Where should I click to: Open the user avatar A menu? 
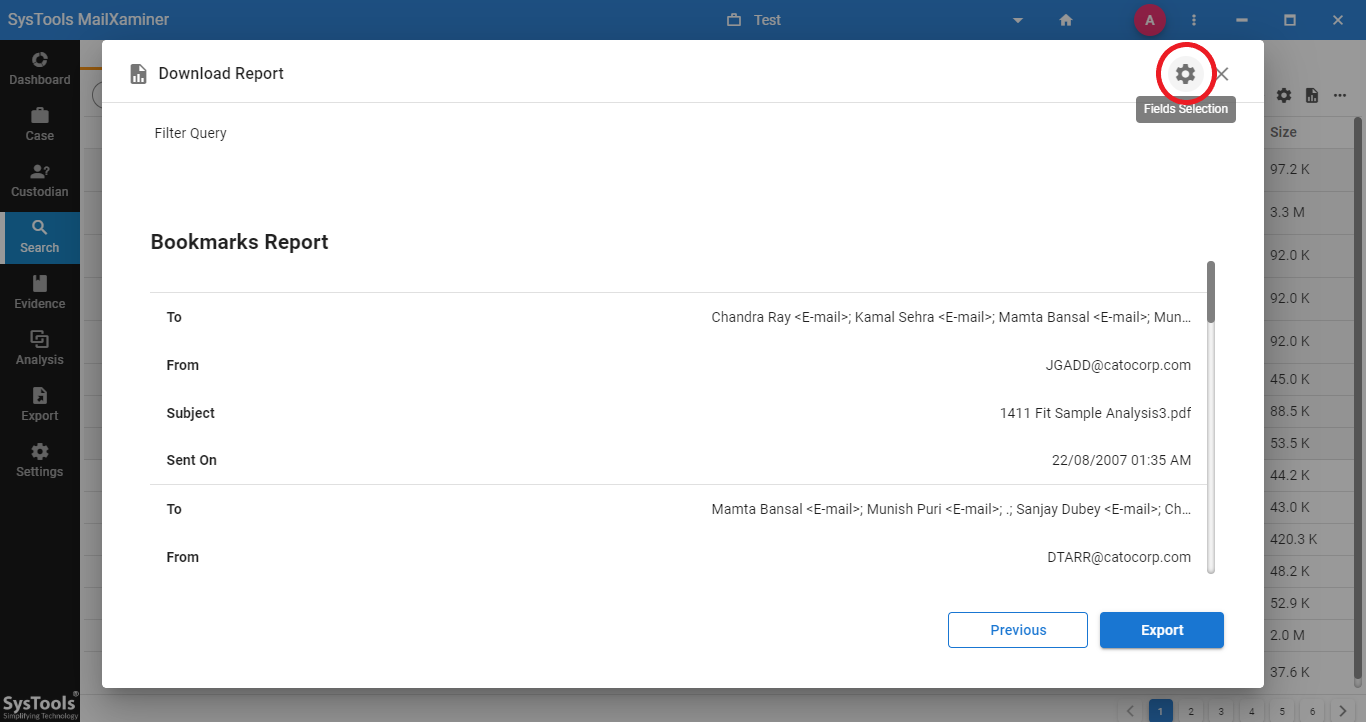(x=1150, y=20)
